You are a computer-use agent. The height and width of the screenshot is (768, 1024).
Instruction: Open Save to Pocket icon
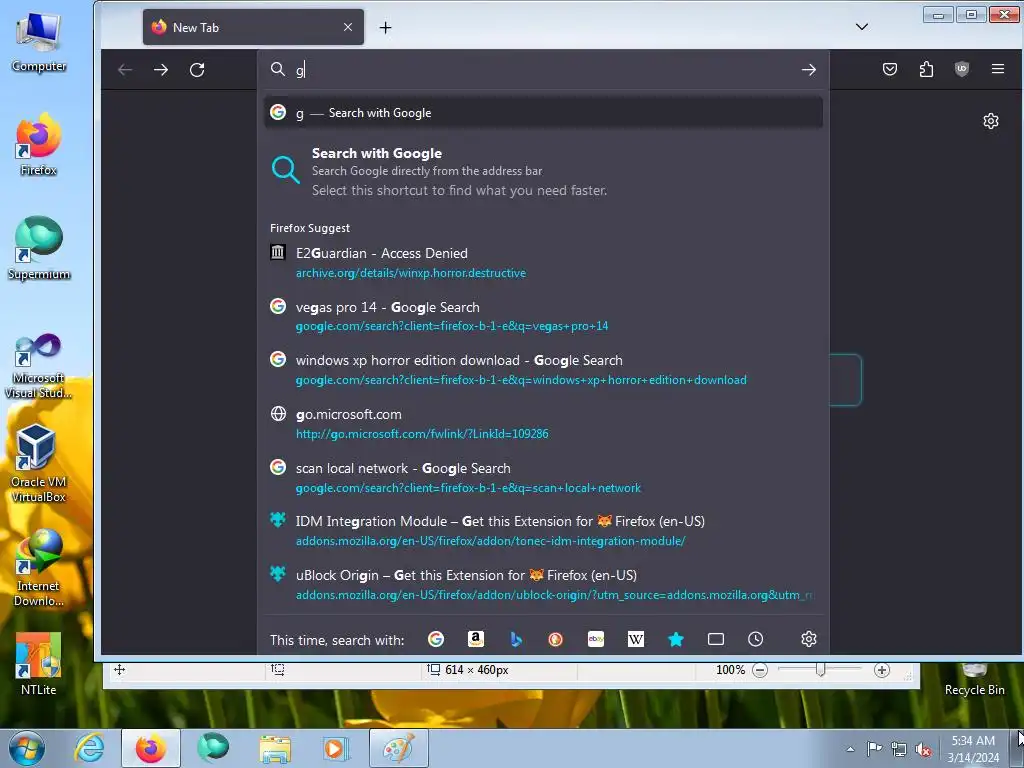click(889, 69)
